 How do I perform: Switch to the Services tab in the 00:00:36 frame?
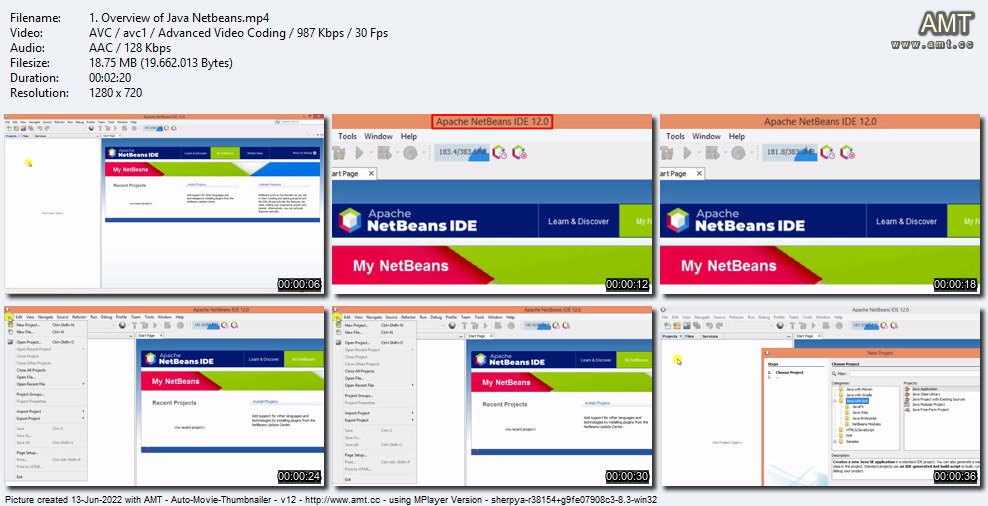(710, 336)
